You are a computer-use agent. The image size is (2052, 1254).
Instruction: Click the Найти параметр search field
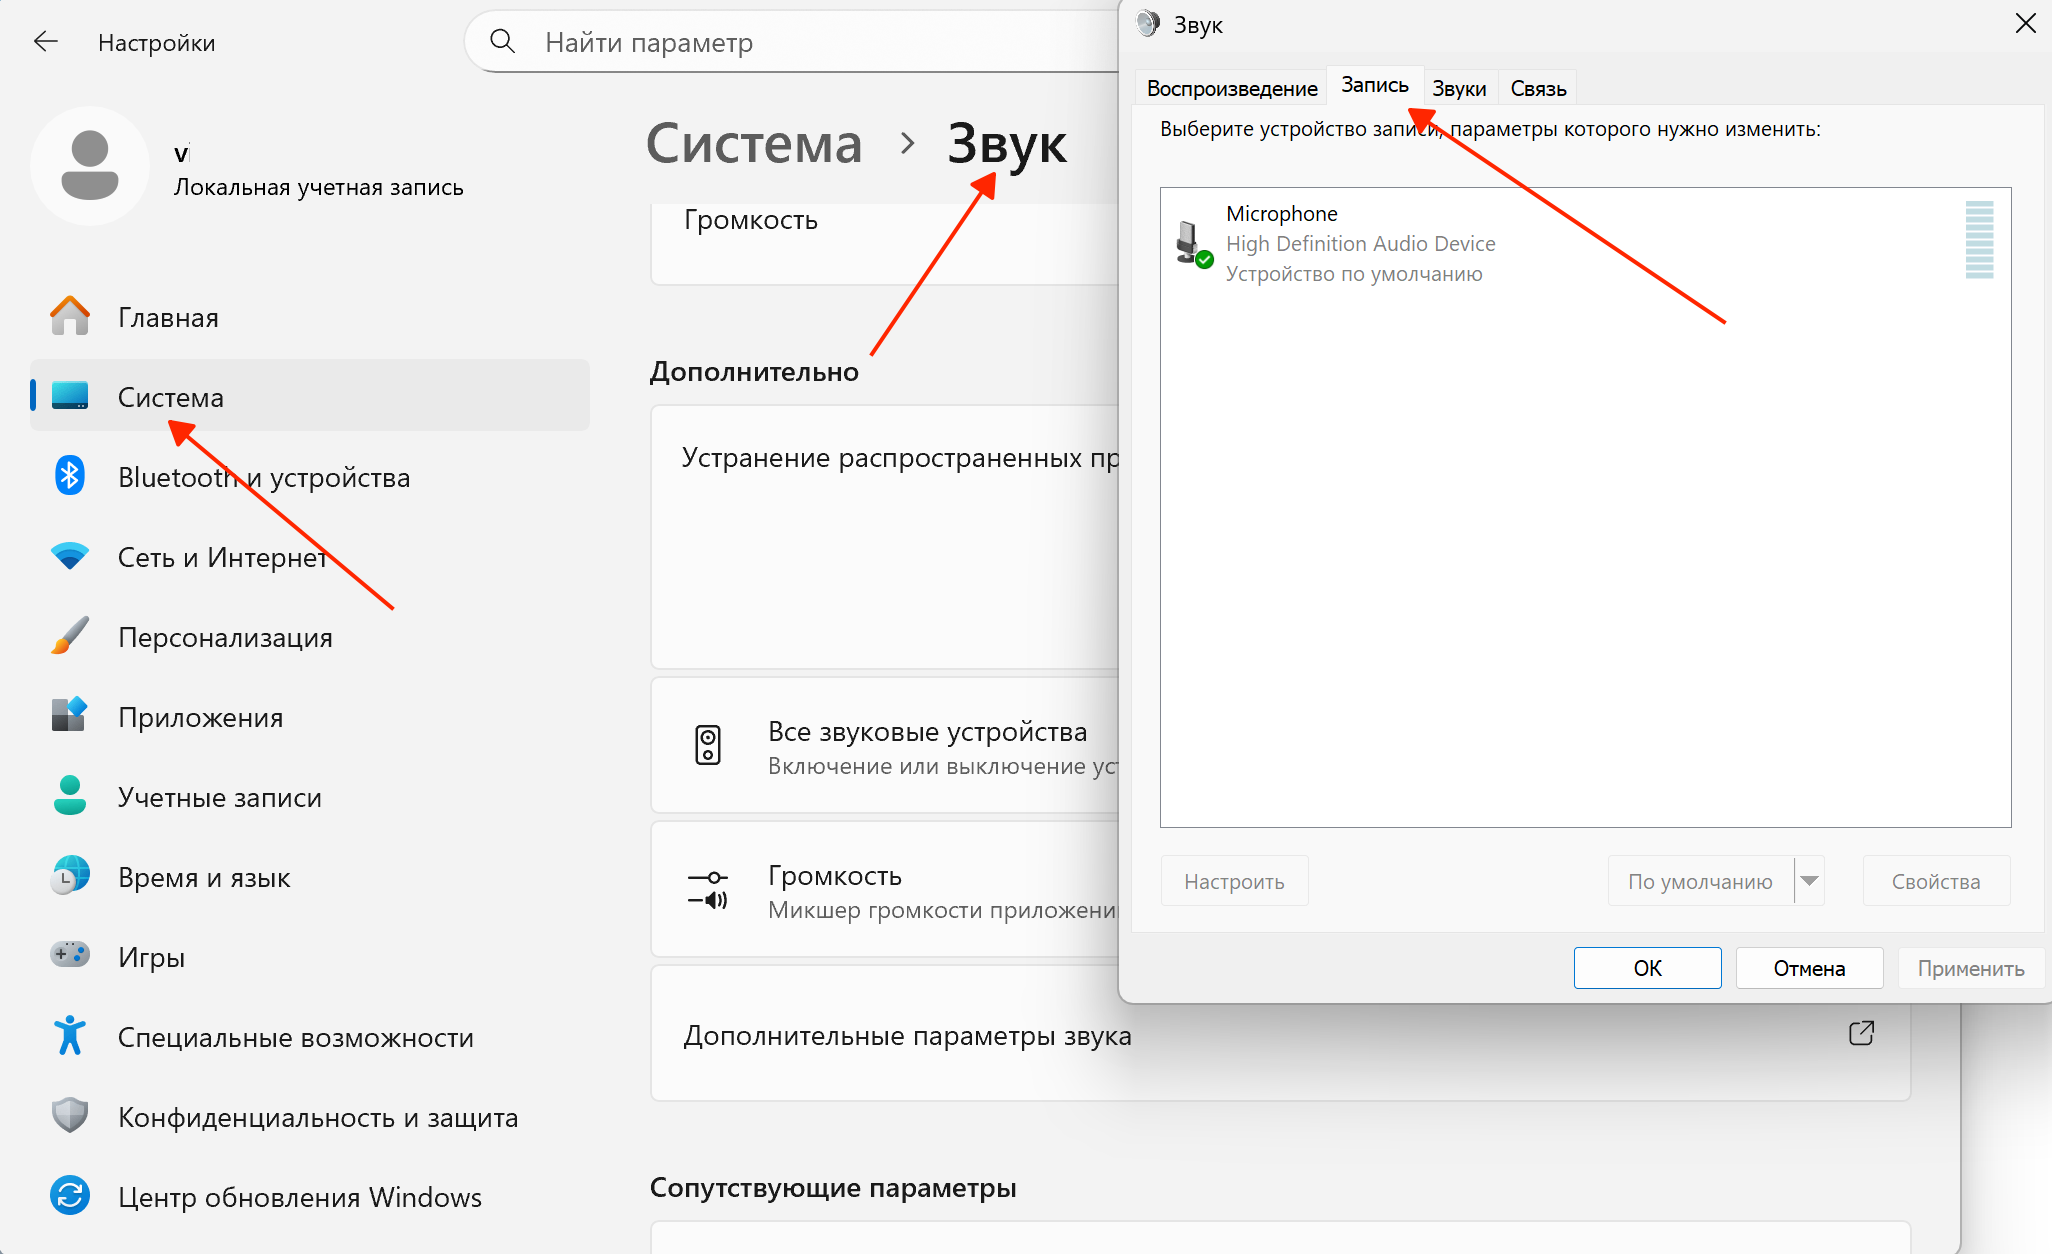pos(792,42)
